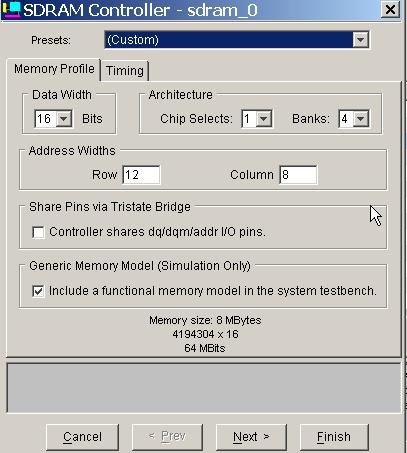Screen dimensions: 407x453
Task: Click the Next button
Action: [x=251, y=437]
